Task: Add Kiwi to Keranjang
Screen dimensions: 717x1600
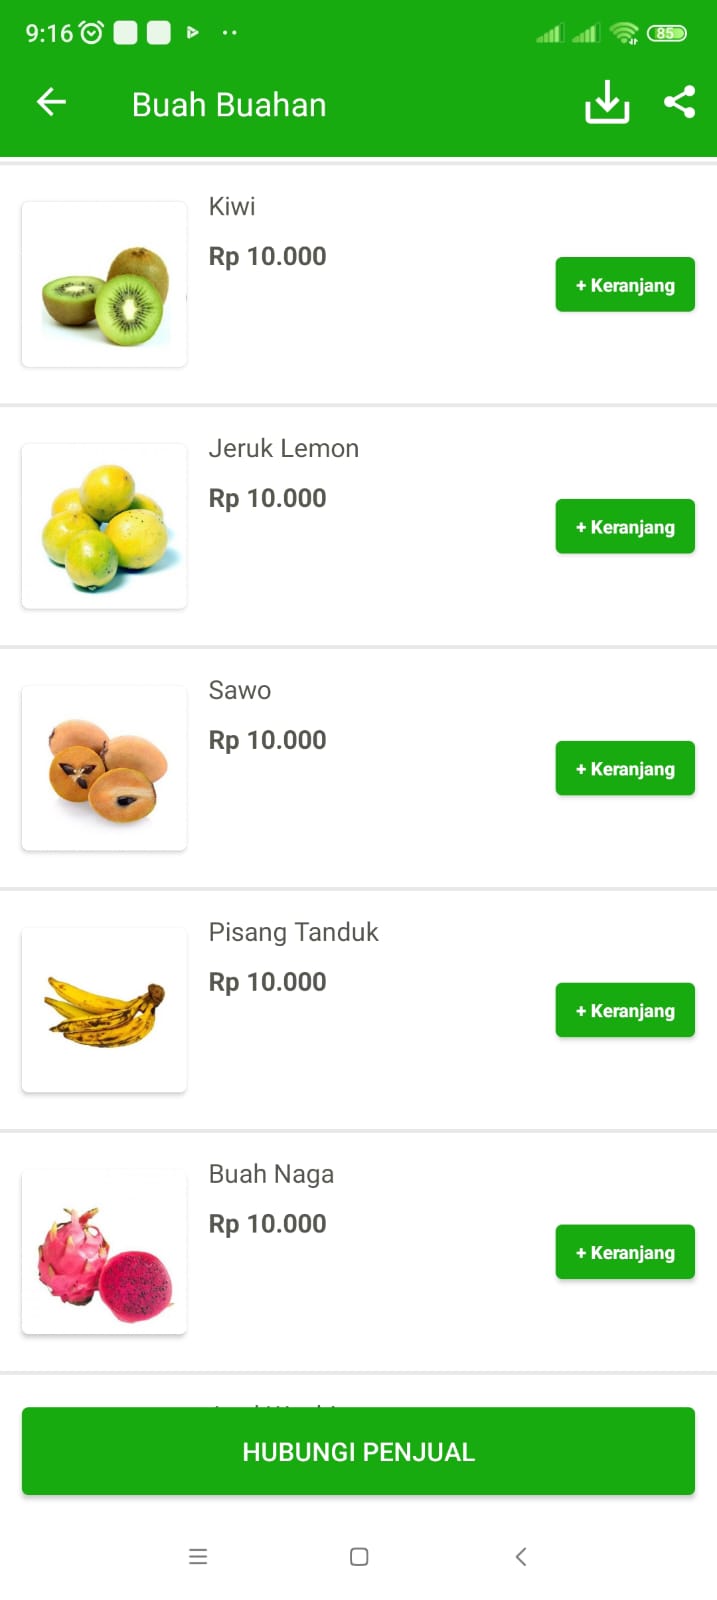Action: point(625,285)
